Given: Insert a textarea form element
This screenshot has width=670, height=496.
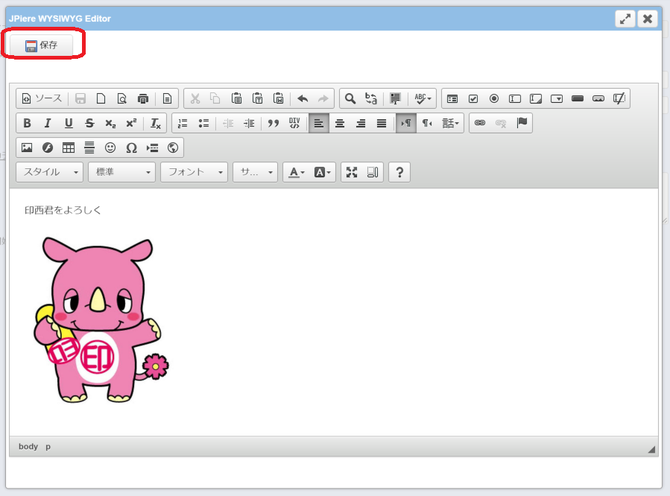Looking at the screenshot, I should tap(536, 99).
